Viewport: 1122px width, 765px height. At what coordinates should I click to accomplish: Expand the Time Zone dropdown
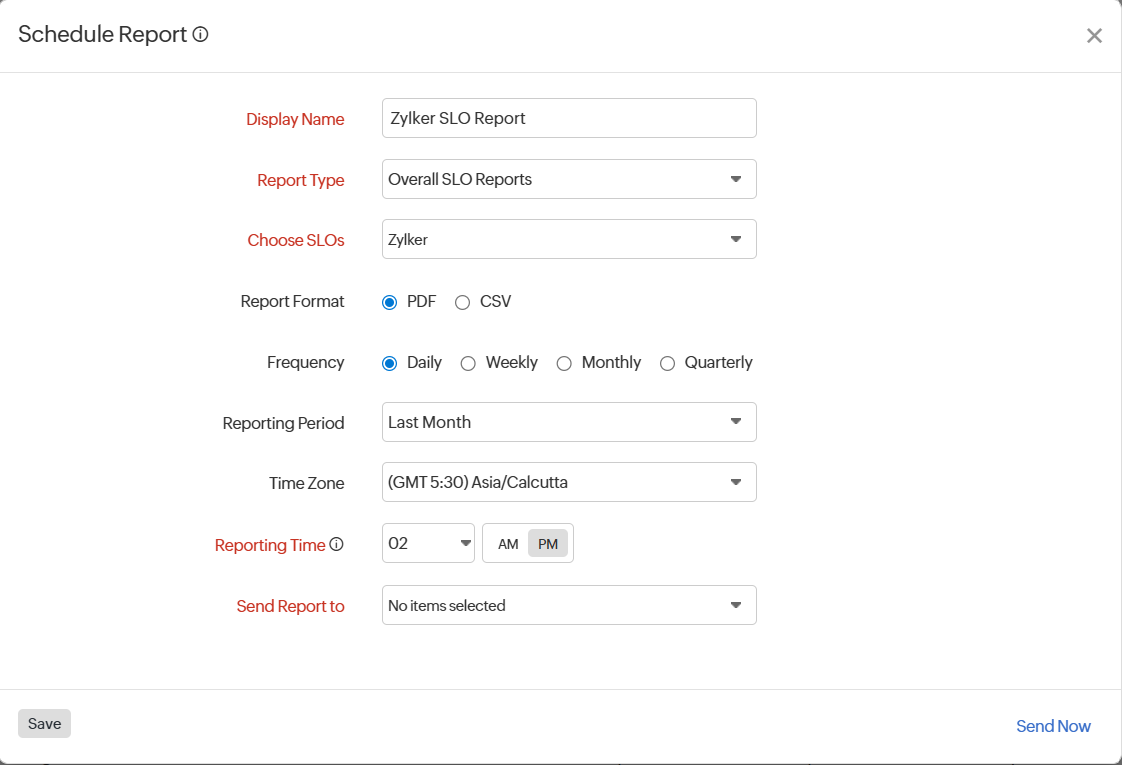click(569, 482)
